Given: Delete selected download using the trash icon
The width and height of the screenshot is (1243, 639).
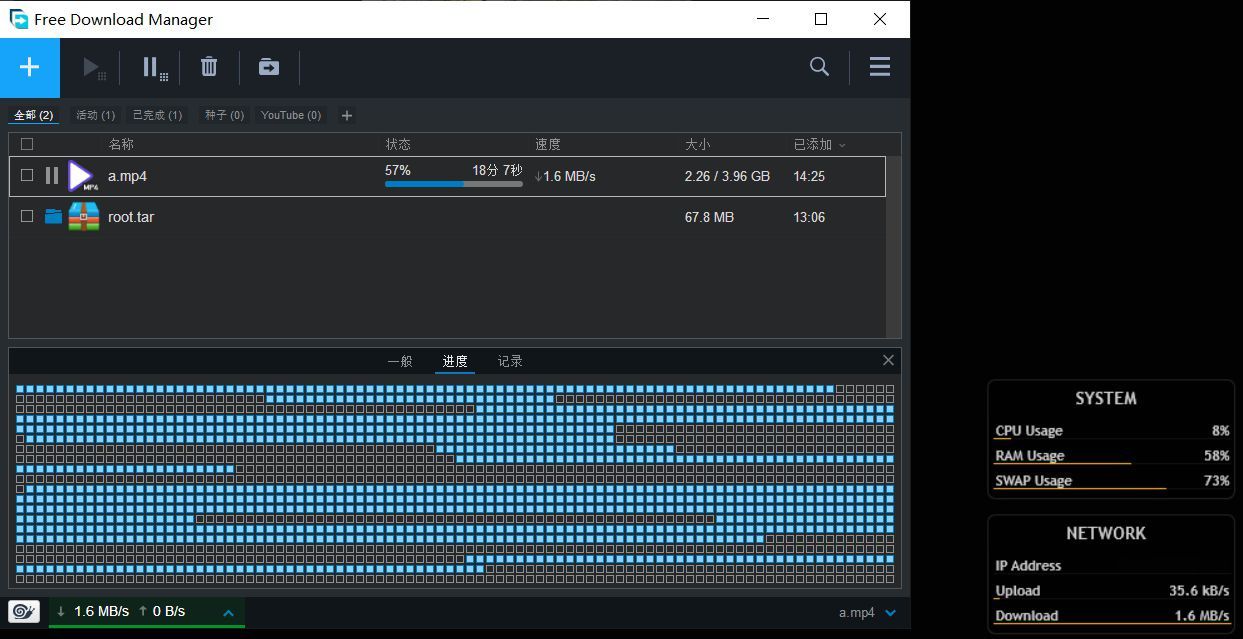Looking at the screenshot, I should pyautogui.click(x=209, y=67).
